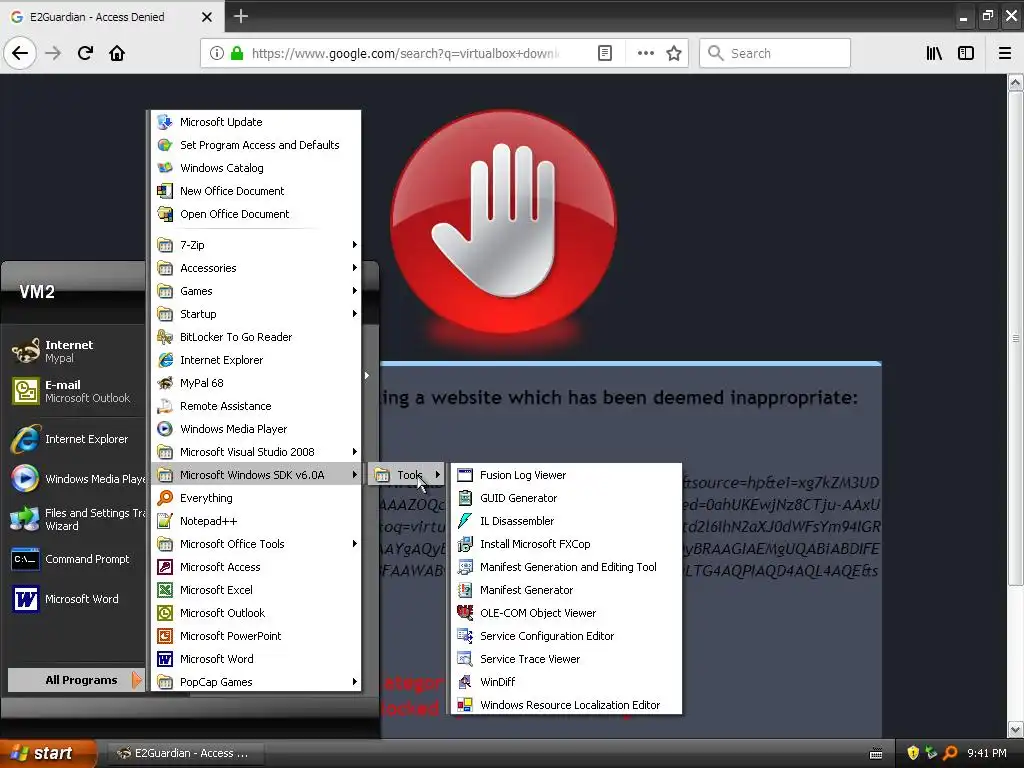Open OLE-COM Object Viewer icon
This screenshot has width=1024, height=768.
[x=465, y=613]
